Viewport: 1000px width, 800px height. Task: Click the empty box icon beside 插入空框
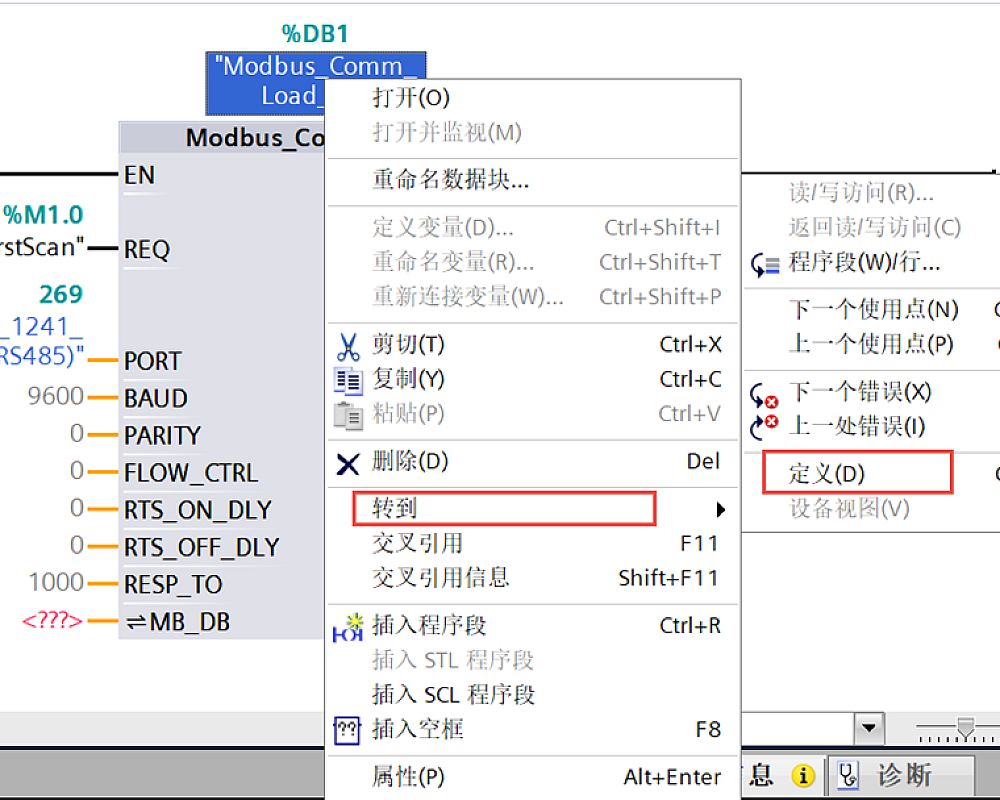pyautogui.click(x=346, y=730)
